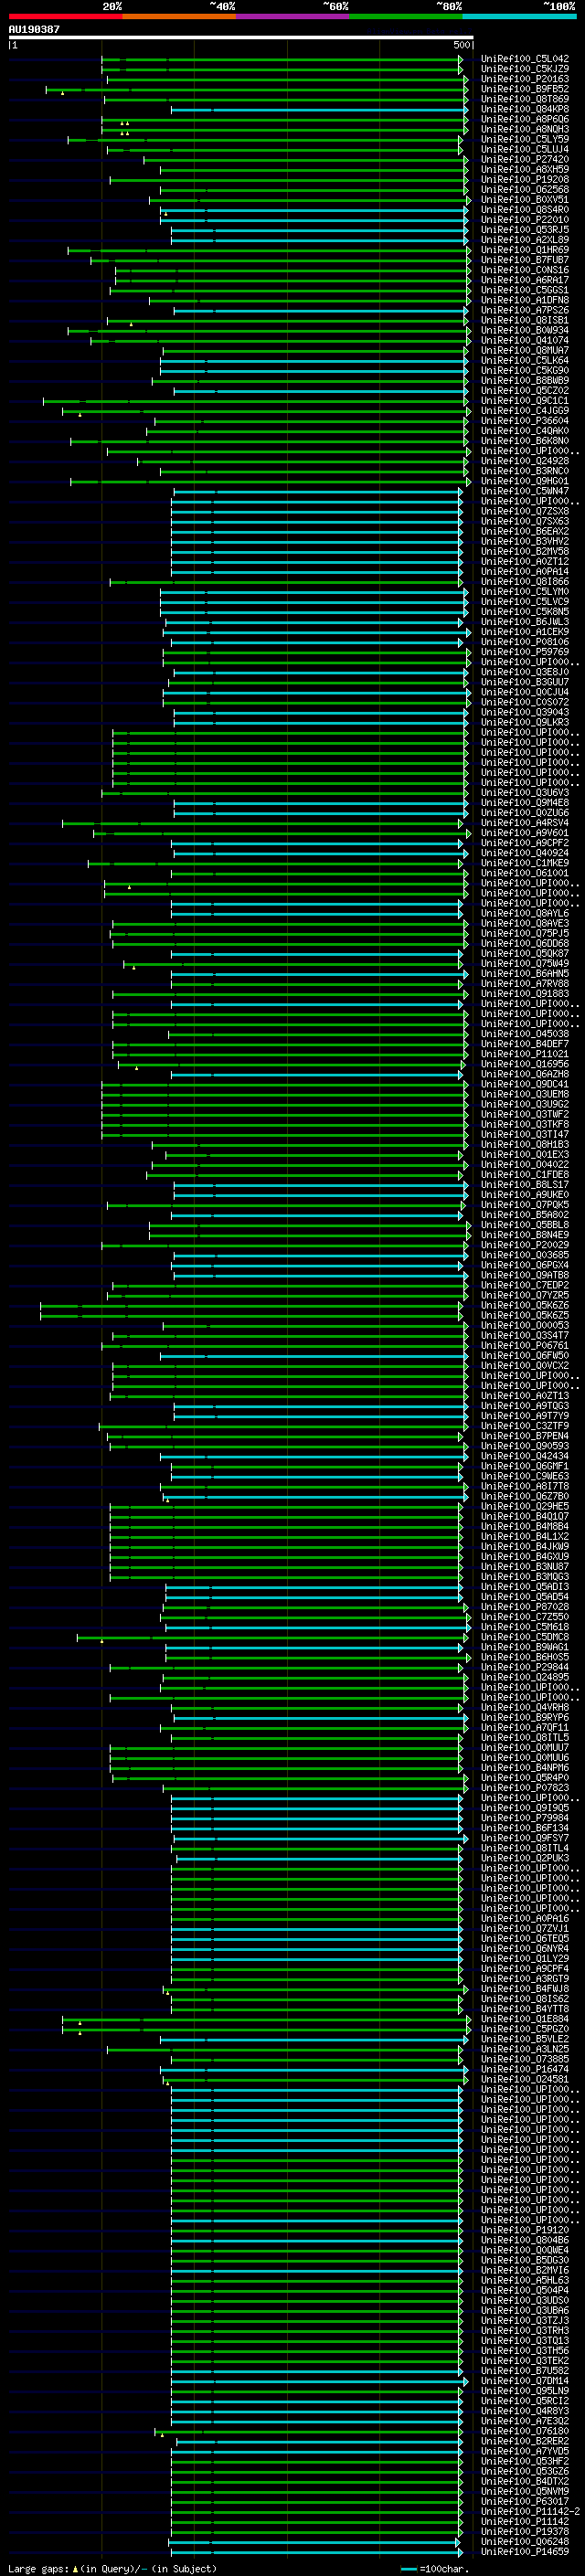Select hit label UniRef100_A9UKE0
The width and height of the screenshot is (585, 2576).
click(x=525, y=1195)
